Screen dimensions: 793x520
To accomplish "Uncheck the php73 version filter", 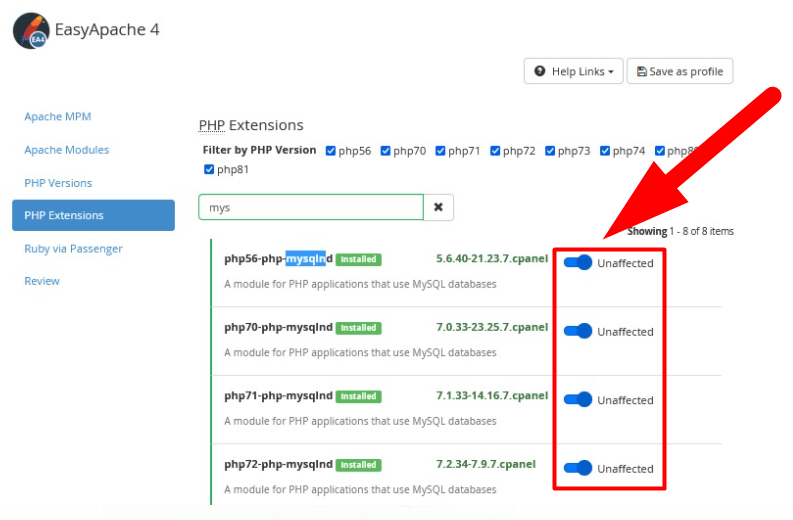I will click(550, 151).
